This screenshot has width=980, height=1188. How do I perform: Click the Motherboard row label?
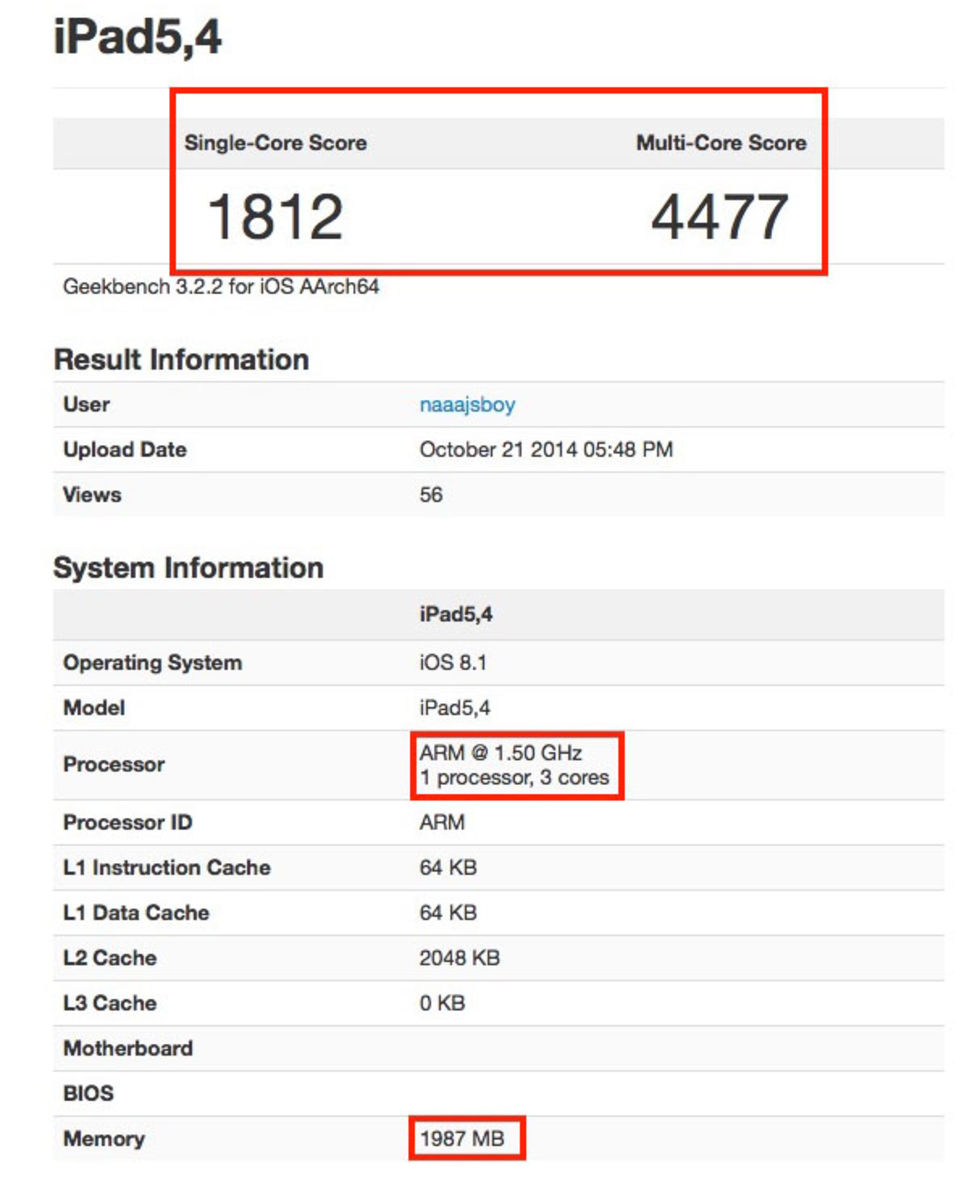[x=128, y=1049]
